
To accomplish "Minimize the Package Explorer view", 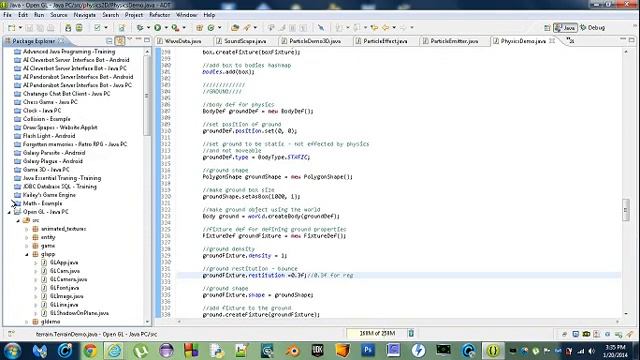I will point(138,40).
